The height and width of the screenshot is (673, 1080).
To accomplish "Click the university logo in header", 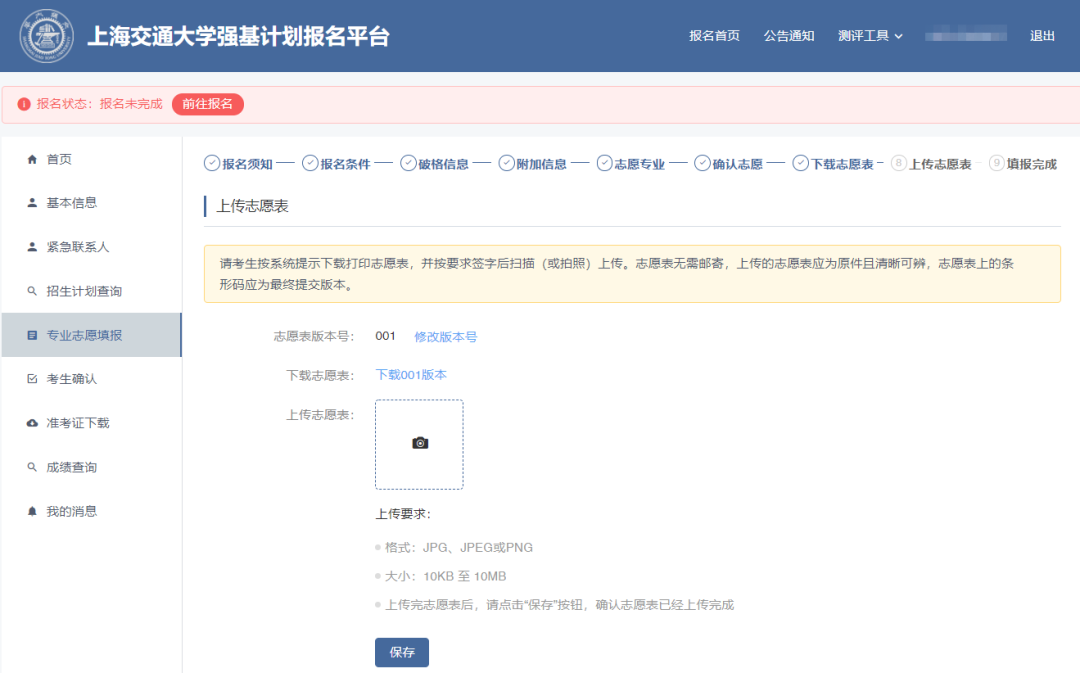I will pos(47,36).
